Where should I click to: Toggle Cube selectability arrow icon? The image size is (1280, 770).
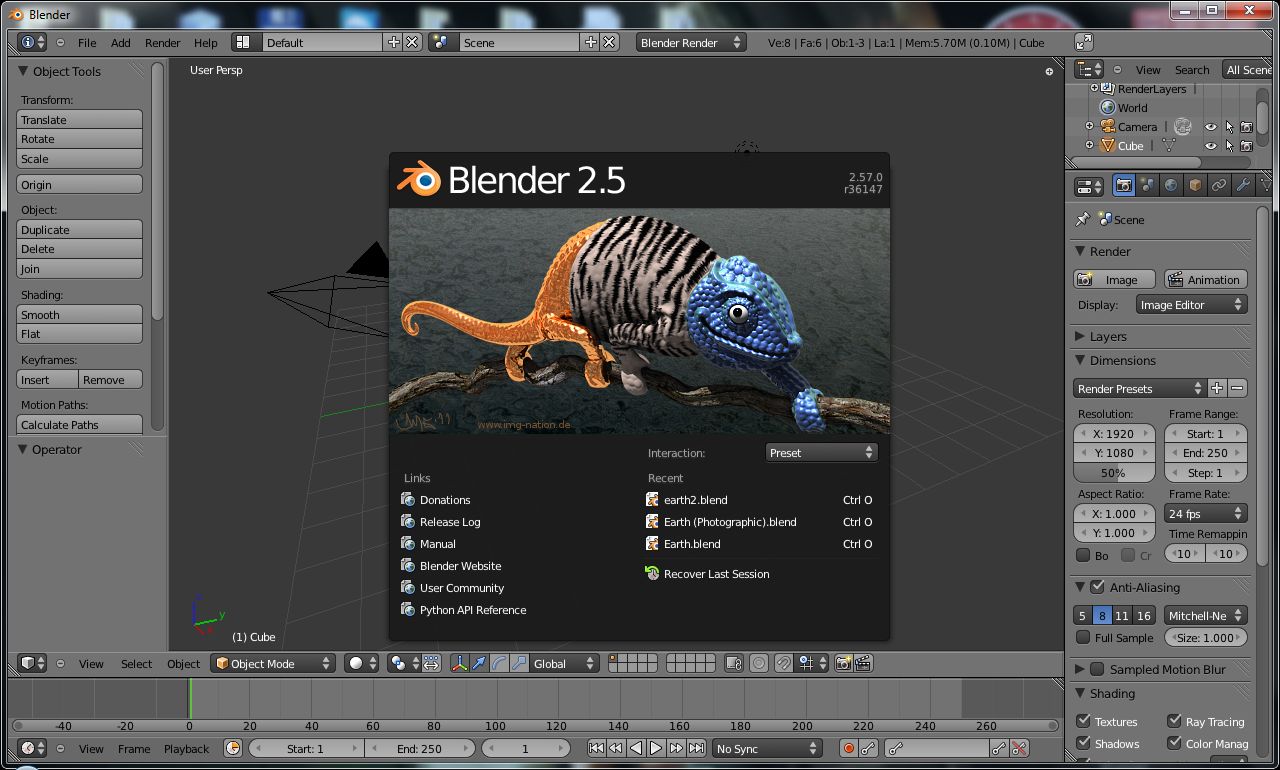(x=1229, y=146)
